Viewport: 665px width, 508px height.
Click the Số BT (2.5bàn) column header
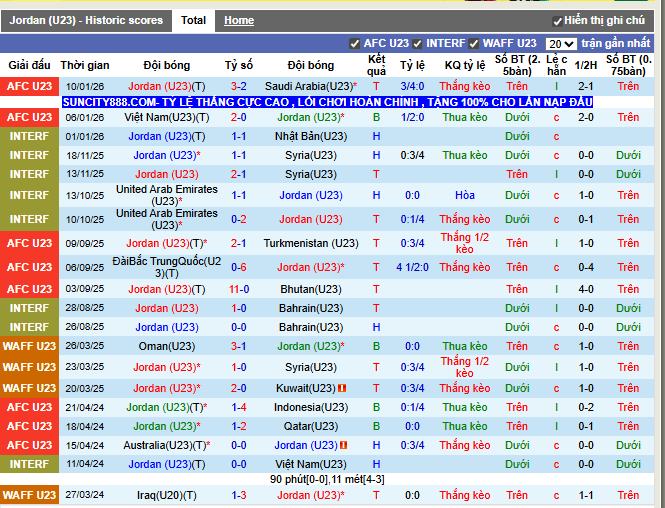point(517,65)
